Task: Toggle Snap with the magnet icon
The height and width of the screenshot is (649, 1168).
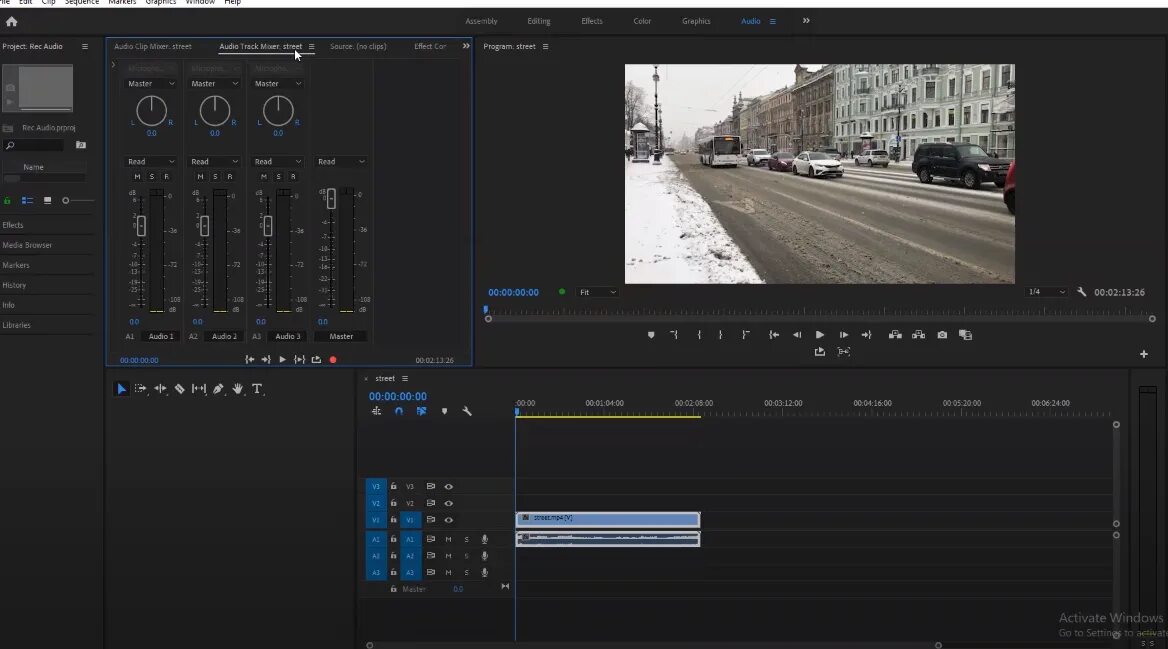Action: (398, 411)
